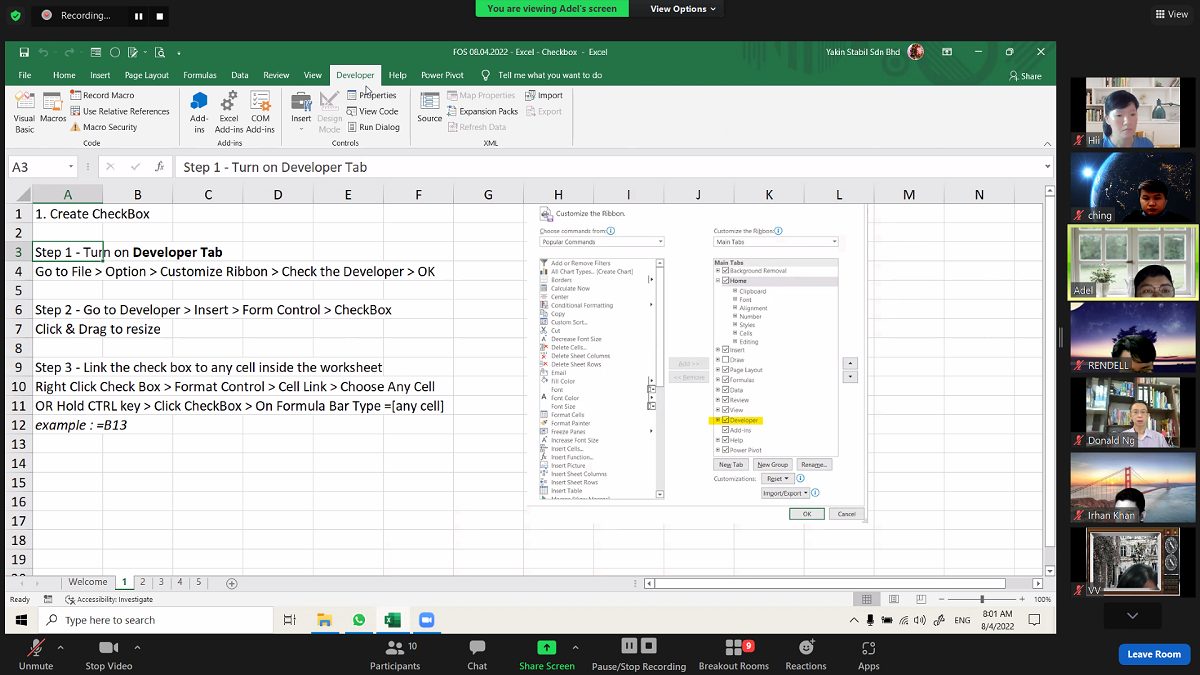The width and height of the screenshot is (1200, 675).
Task: Click the Insert Function fx button
Action: [x=159, y=167]
